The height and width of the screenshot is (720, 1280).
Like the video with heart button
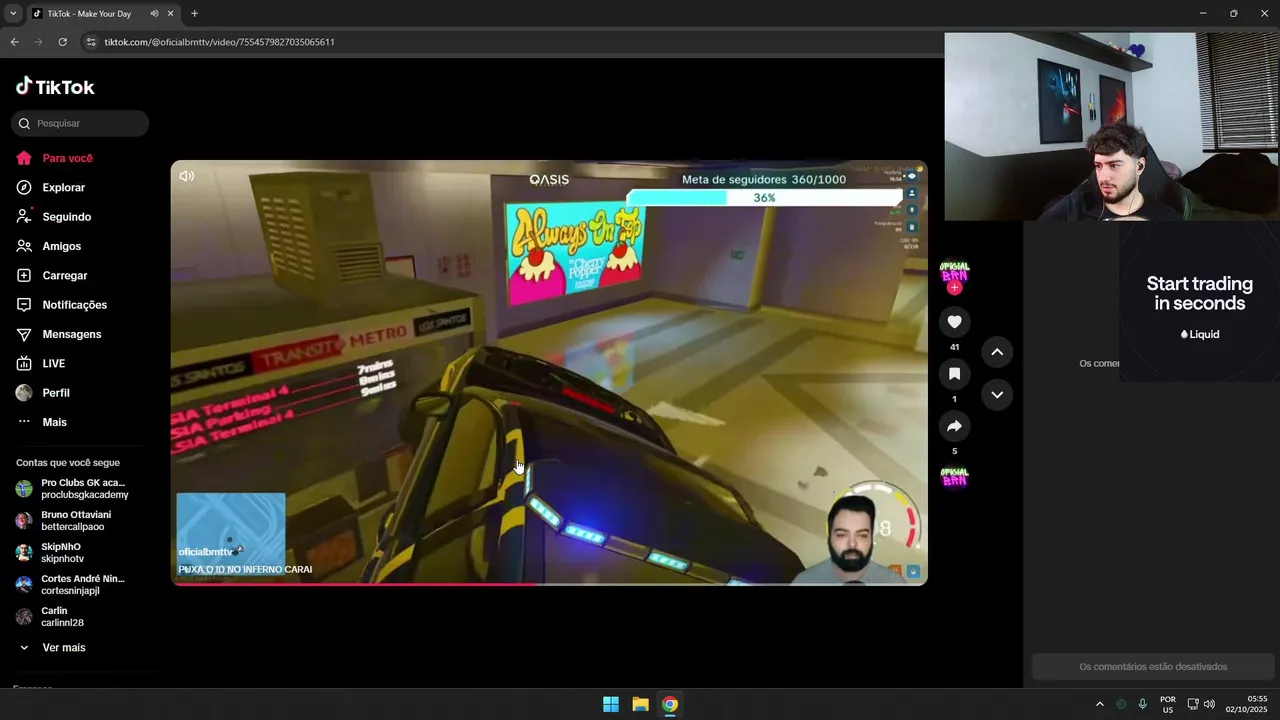[x=954, y=322]
